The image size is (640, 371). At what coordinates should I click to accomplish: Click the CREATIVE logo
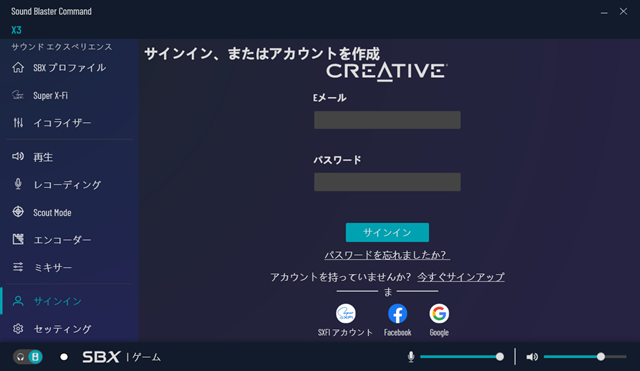[x=386, y=72]
